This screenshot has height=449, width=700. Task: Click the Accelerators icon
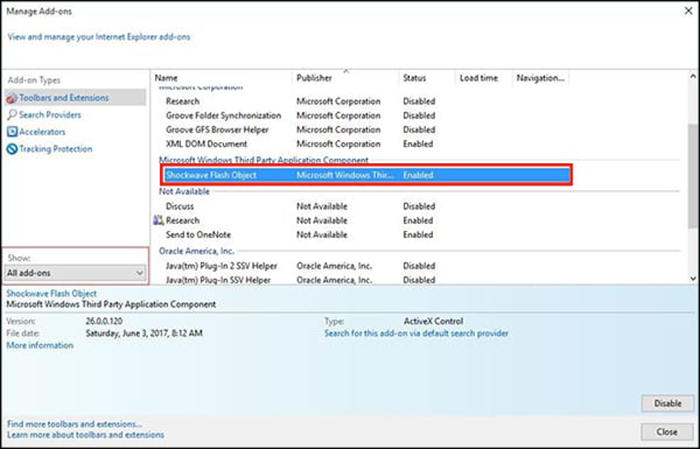[x=12, y=132]
